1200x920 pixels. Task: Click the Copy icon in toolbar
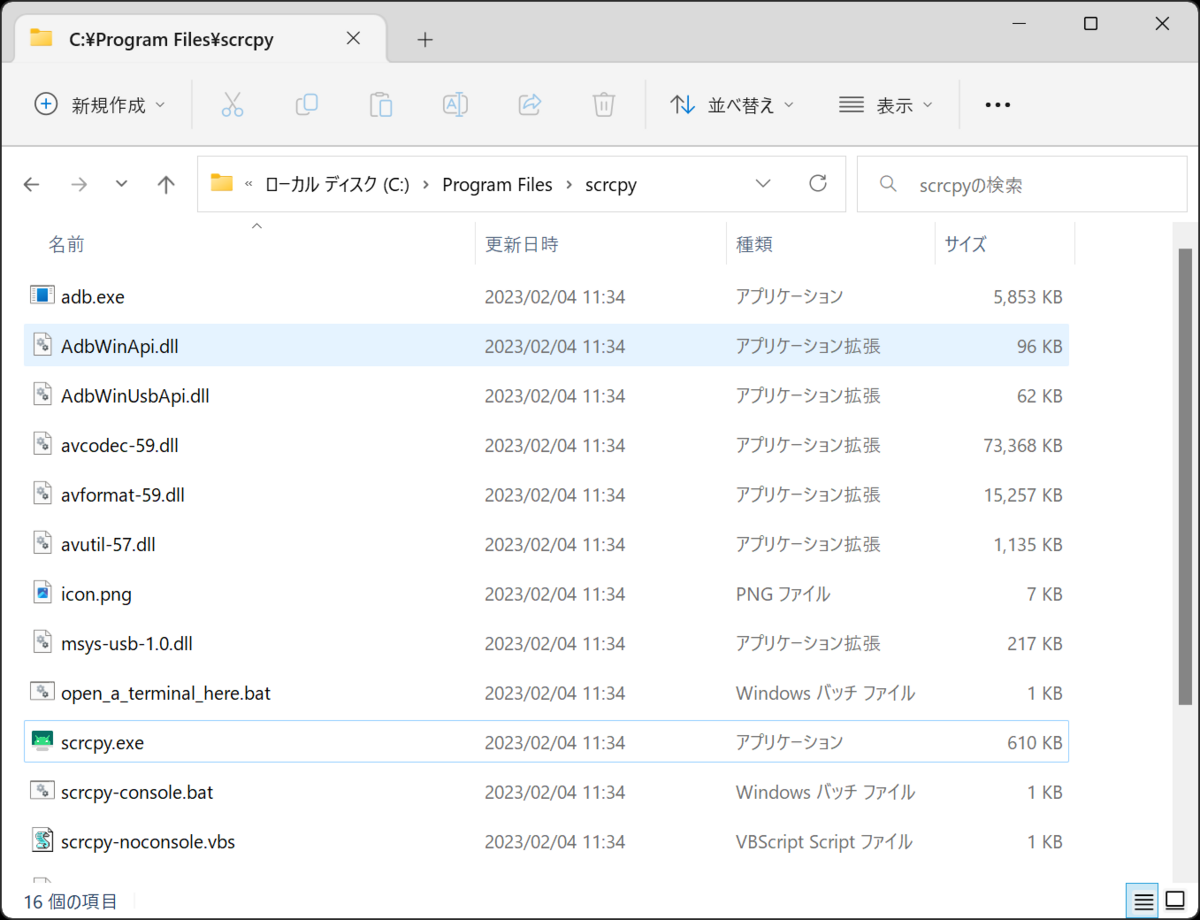click(x=306, y=104)
